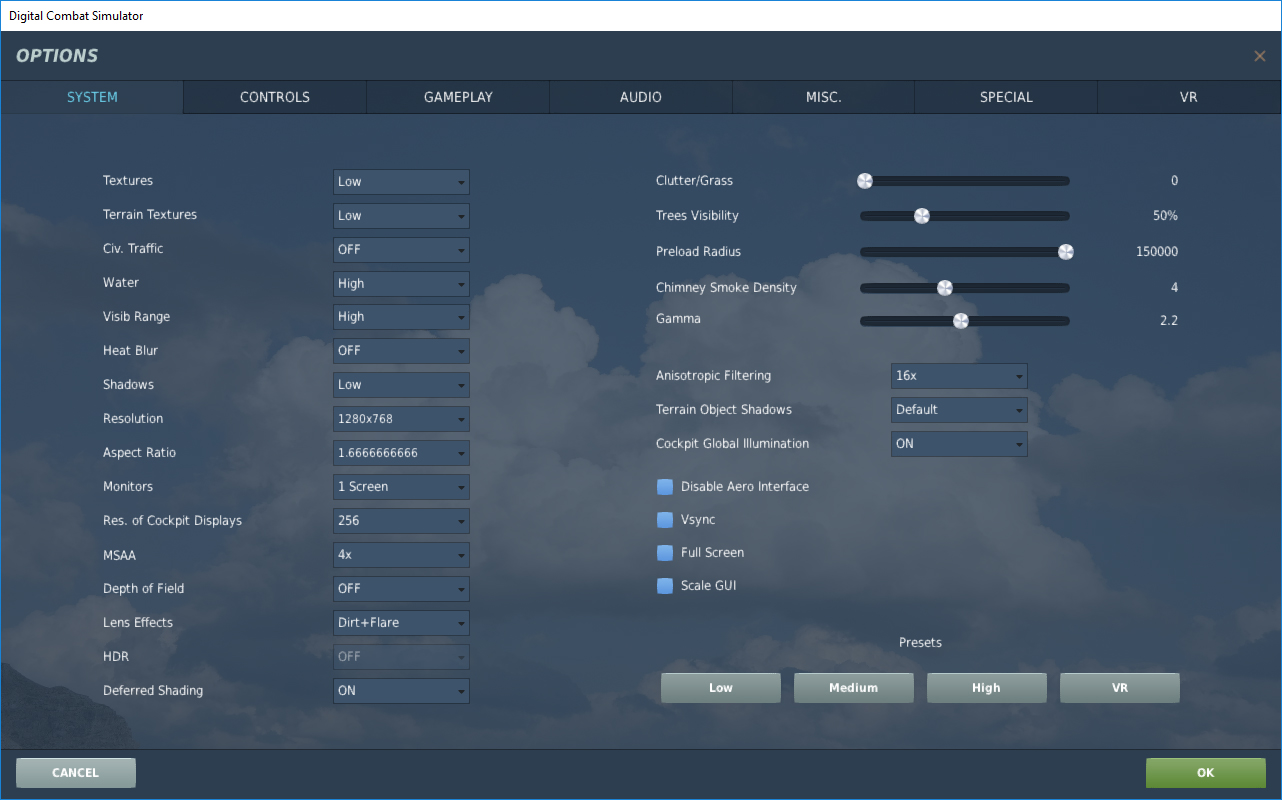Open the MSAA dropdown

(x=401, y=555)
